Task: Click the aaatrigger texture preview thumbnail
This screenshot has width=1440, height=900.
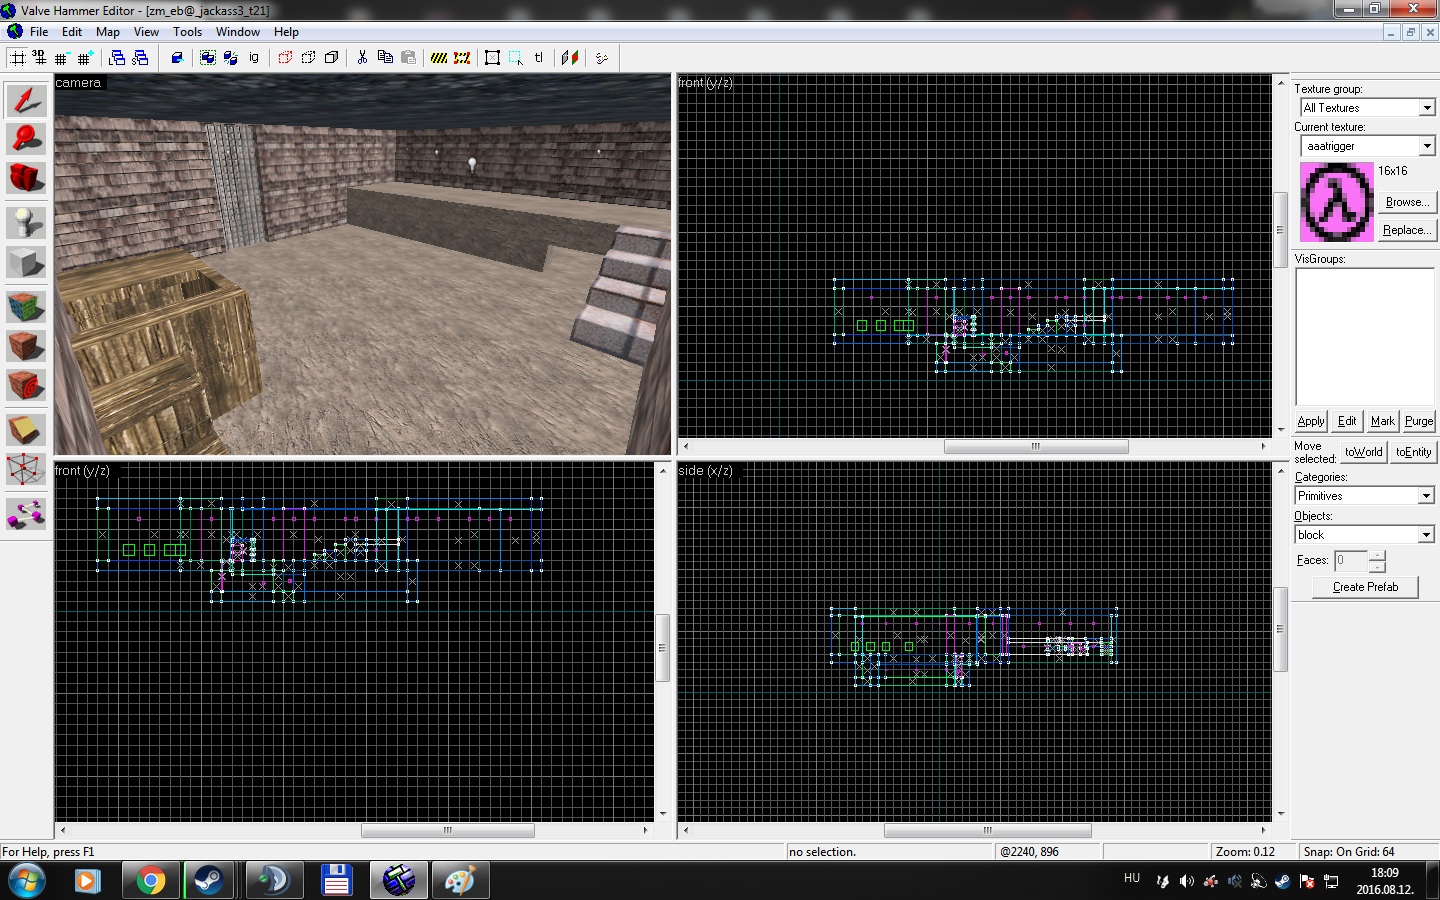Action: pos(1336,202)
